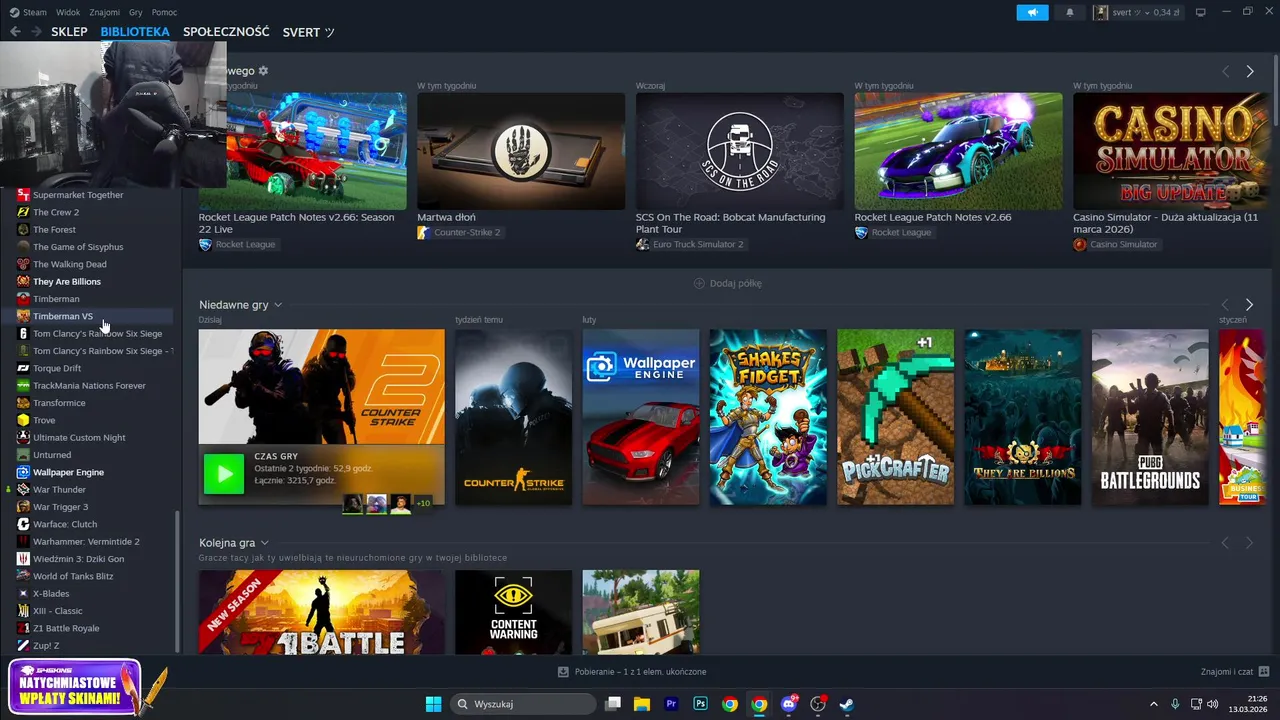Select The Walking Dead in the list
This screenshot has height=720, width=1280.
pyautogui.click(x=70, y=264)
